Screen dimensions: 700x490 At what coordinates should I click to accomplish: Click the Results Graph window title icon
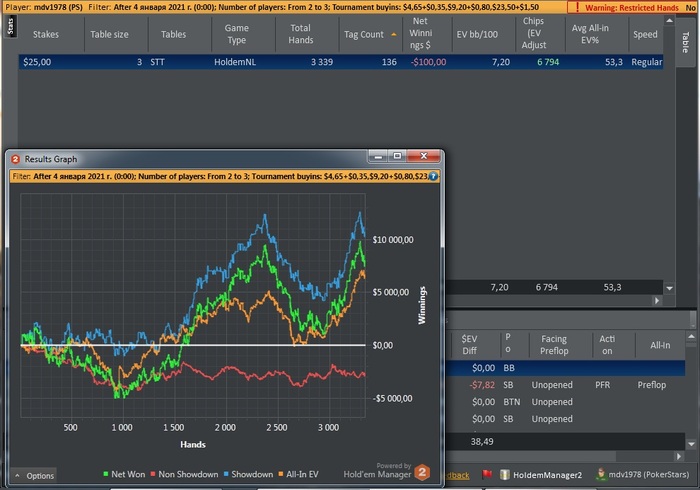(x=16, y=159)
